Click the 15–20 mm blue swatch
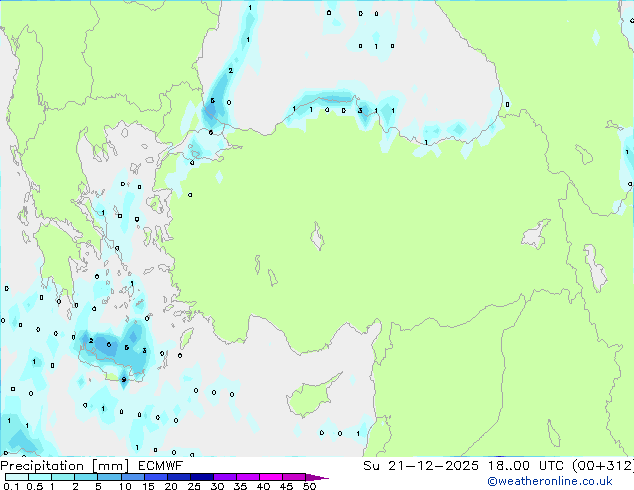The width and height of the screenshot is (634, 490). coord(156,477)
